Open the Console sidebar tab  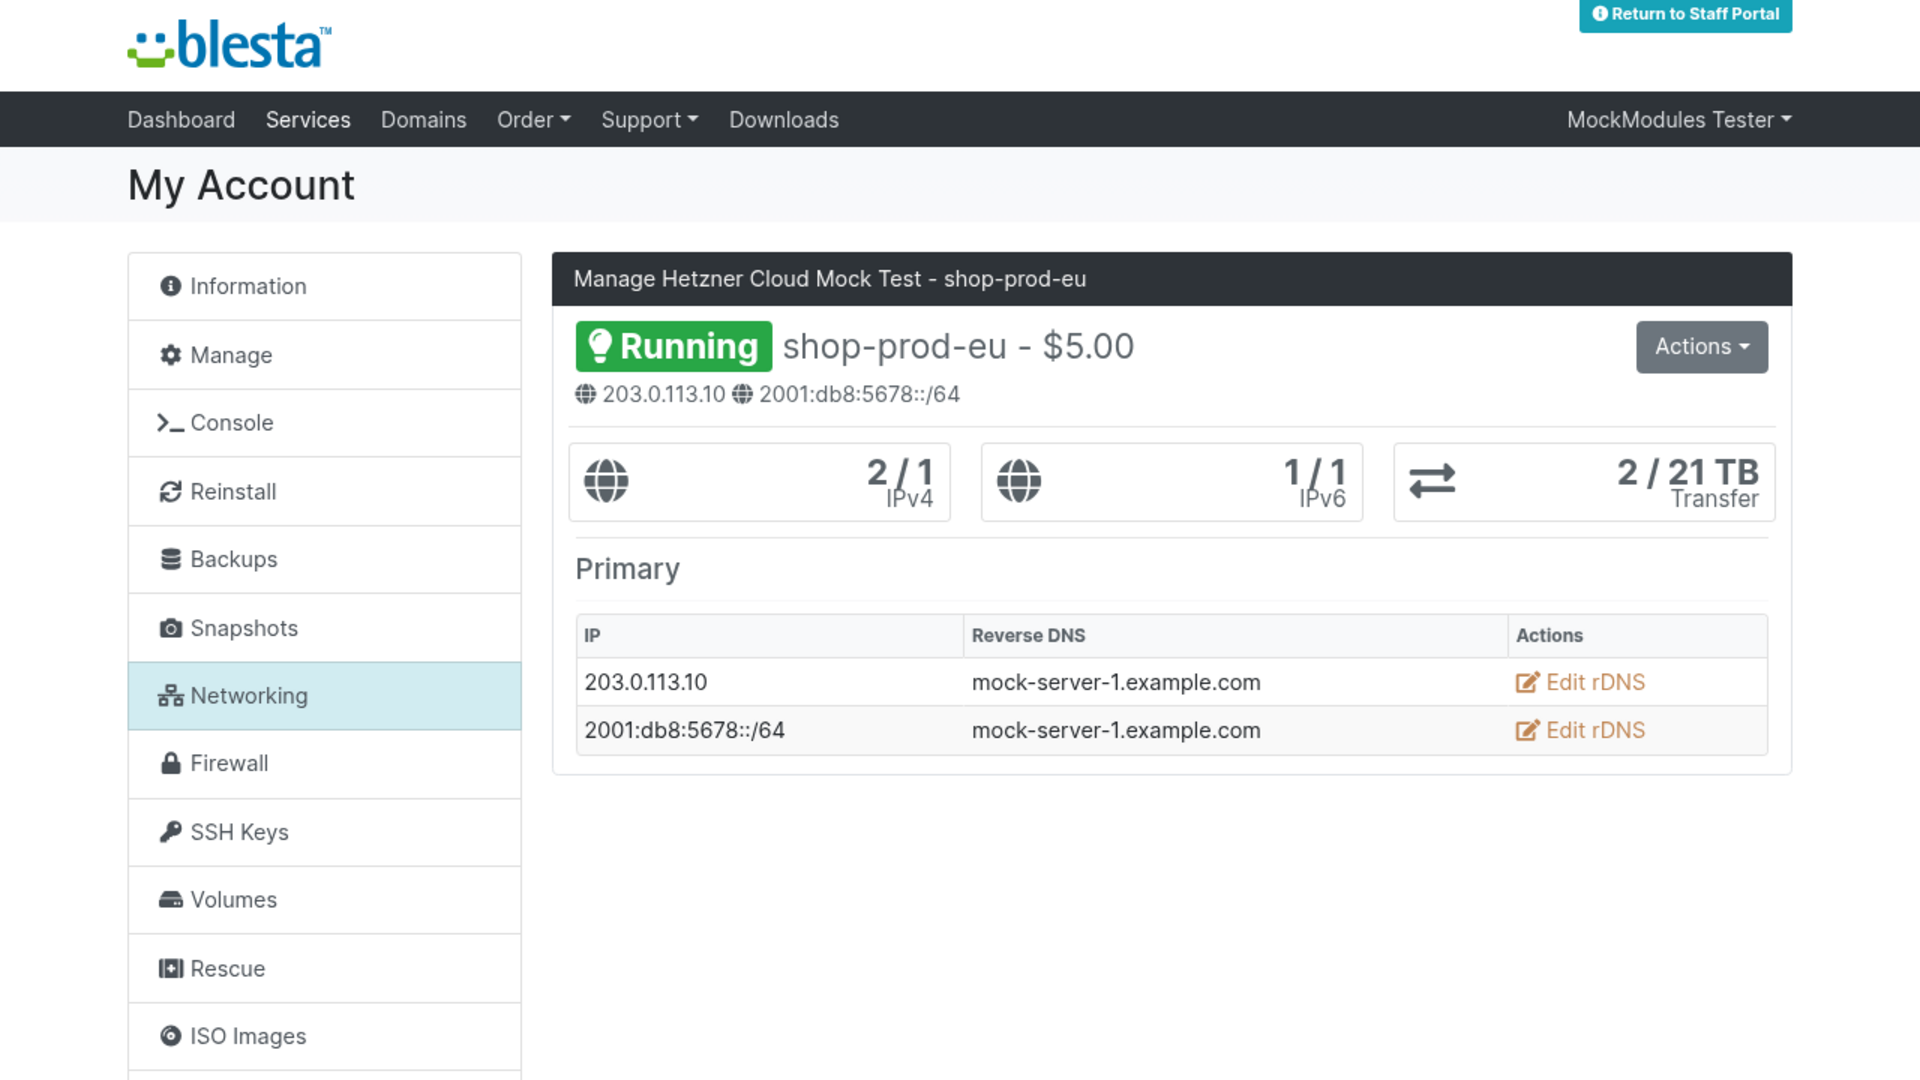pyautogui.click(x=325, y=423)
